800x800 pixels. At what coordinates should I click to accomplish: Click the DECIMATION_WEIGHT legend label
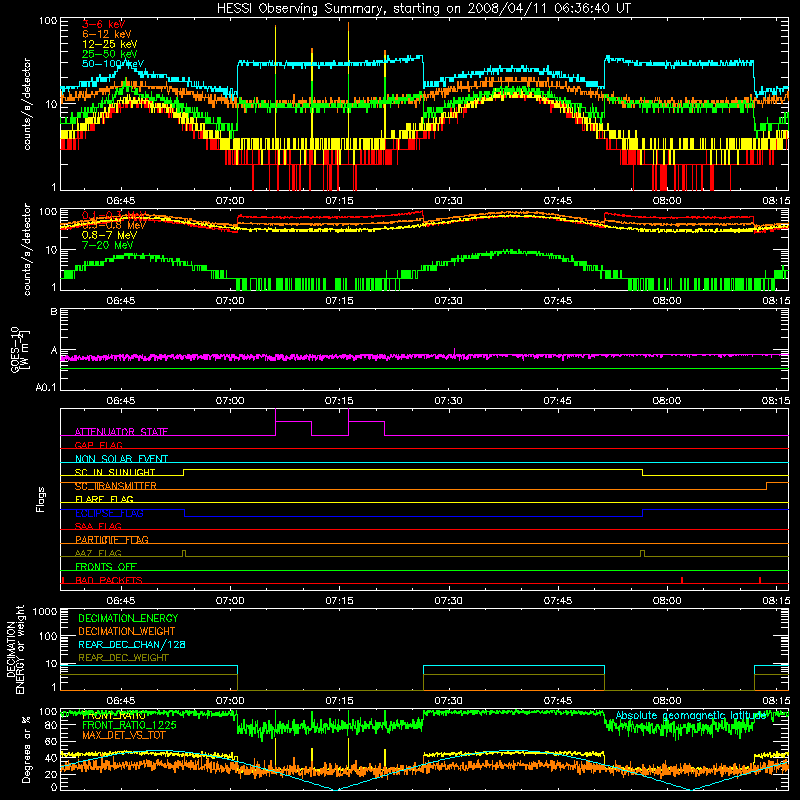tap(127, 631)
